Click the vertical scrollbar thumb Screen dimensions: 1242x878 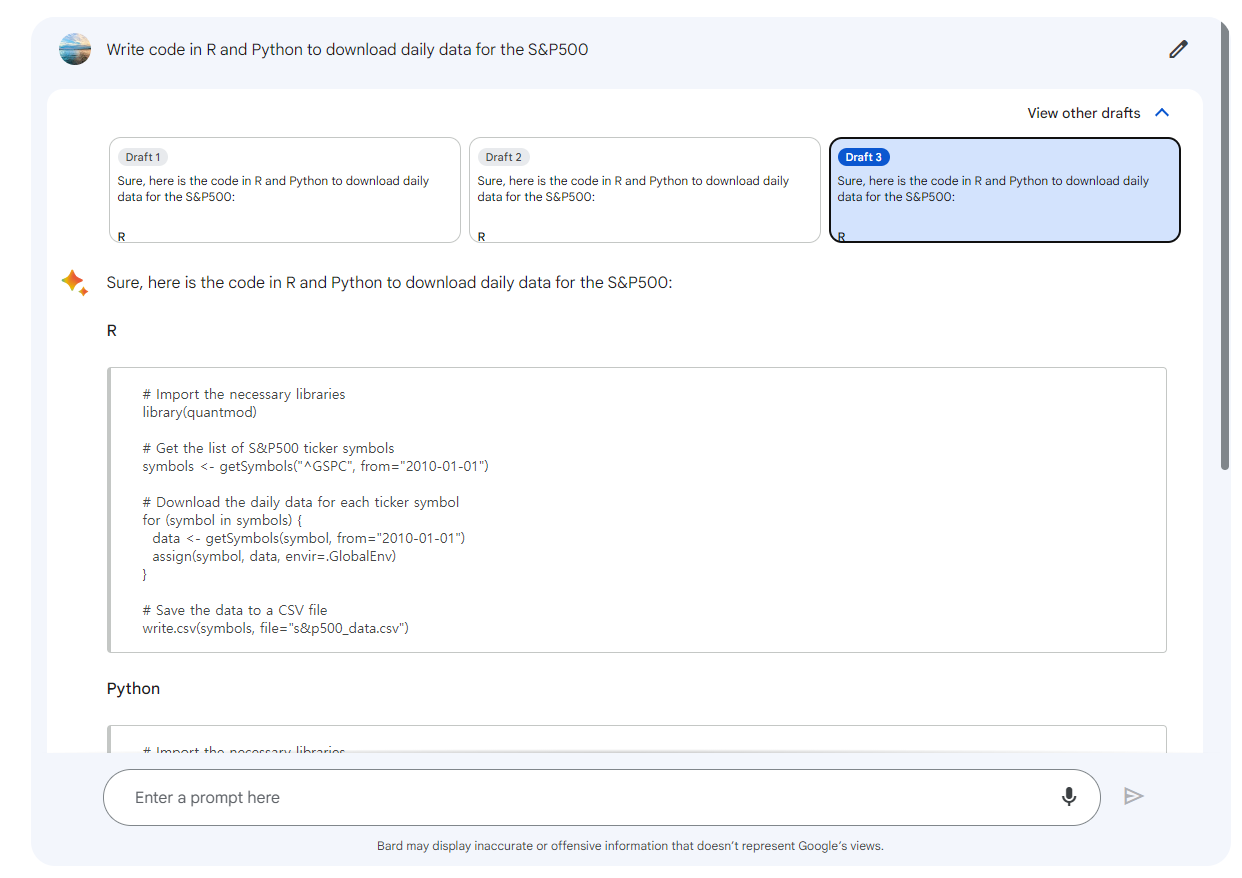(1225, 245)
